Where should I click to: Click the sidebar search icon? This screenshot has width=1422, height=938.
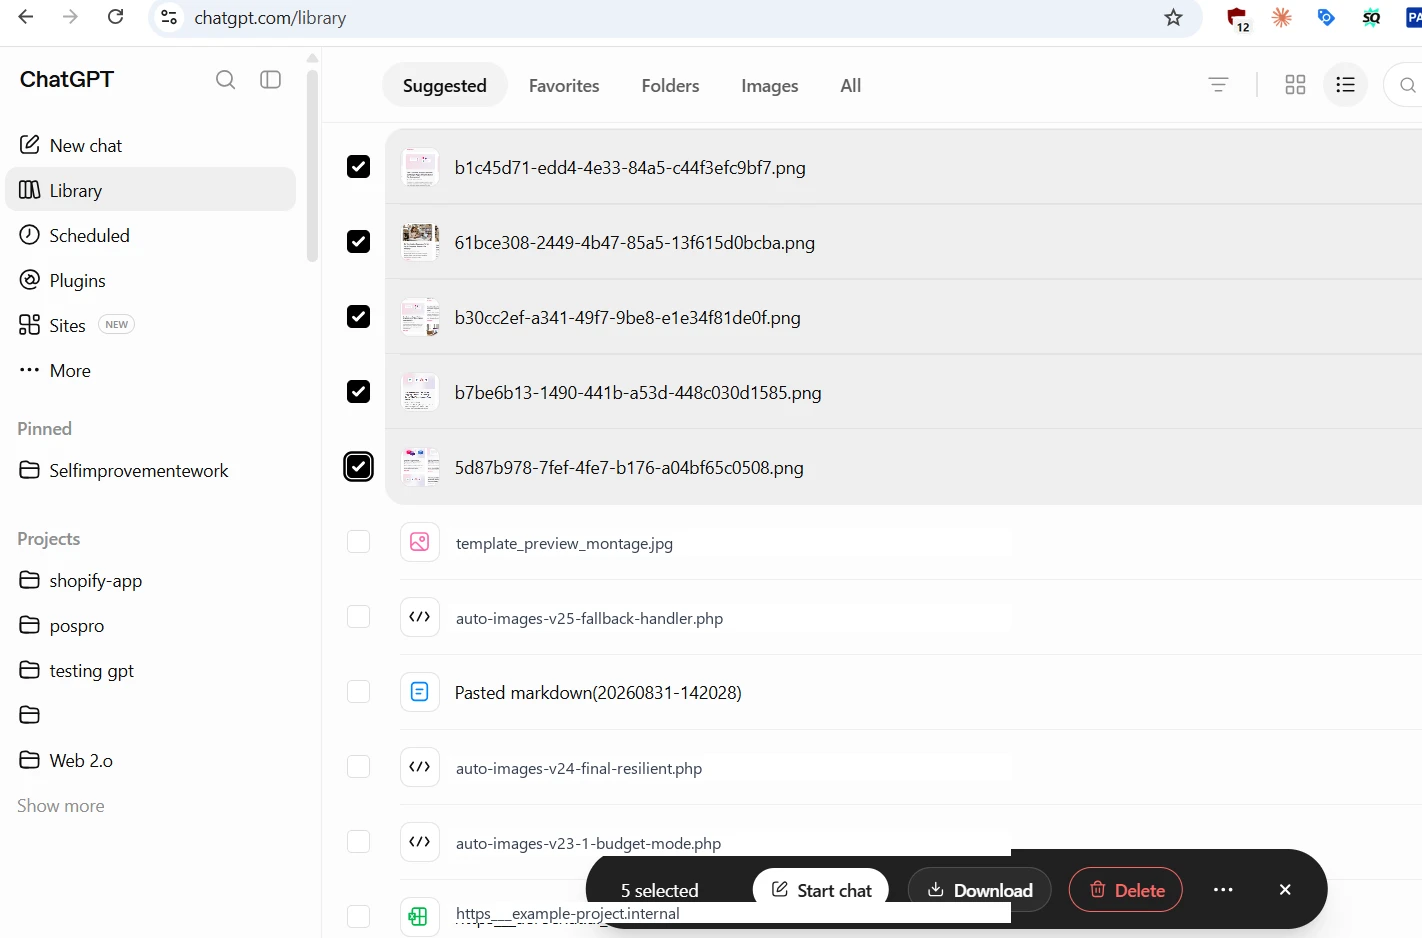point(226,80)
